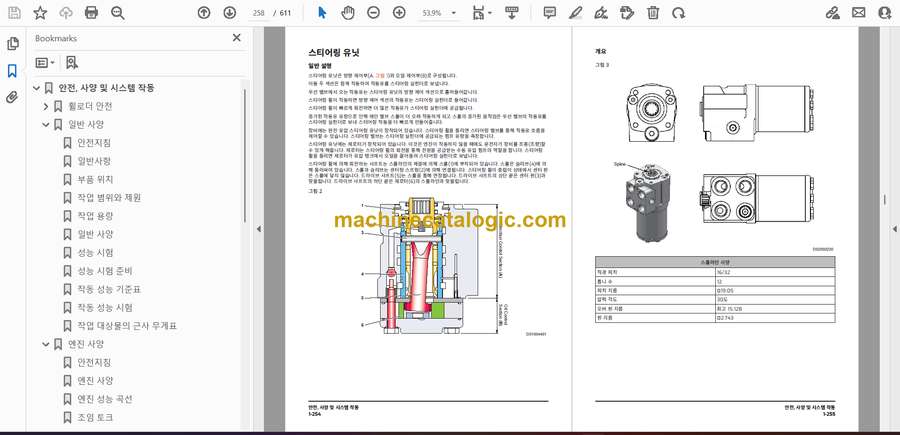Click the scrolling mode keyboard icon
Screen dimensions: 900x435
click(512, 13)
